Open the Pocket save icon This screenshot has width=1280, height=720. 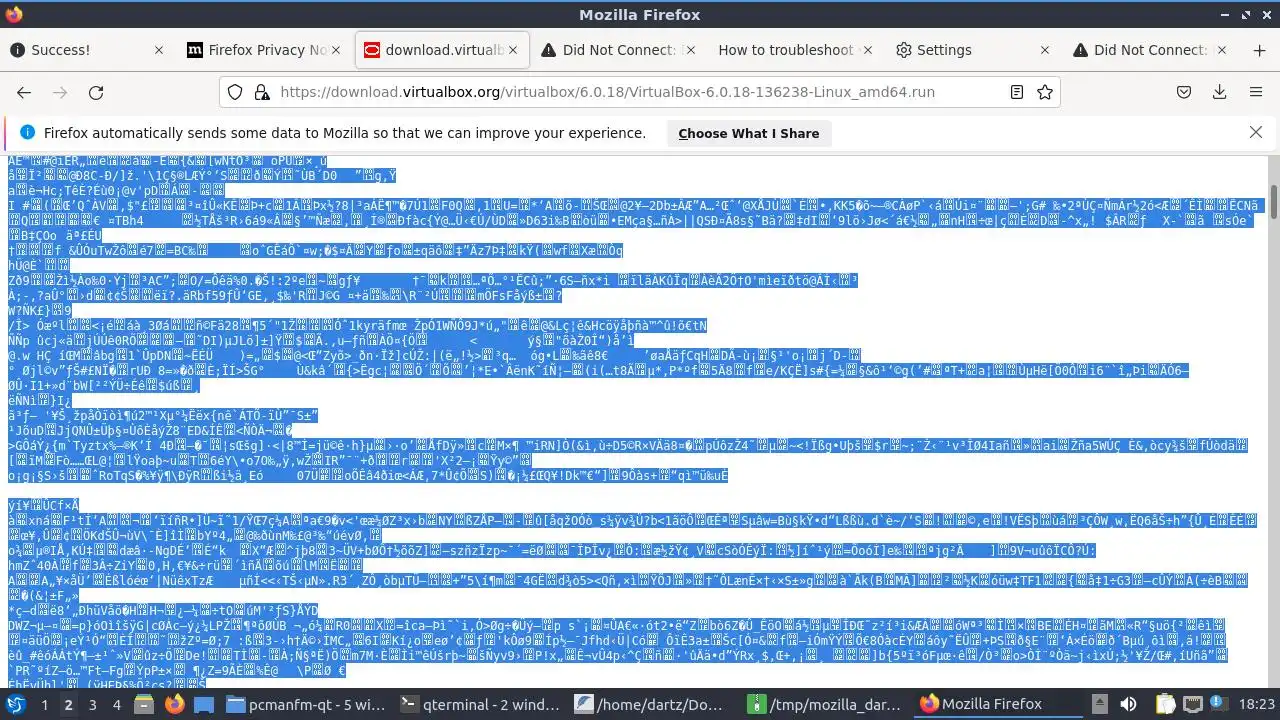(x=1184, y=92)
